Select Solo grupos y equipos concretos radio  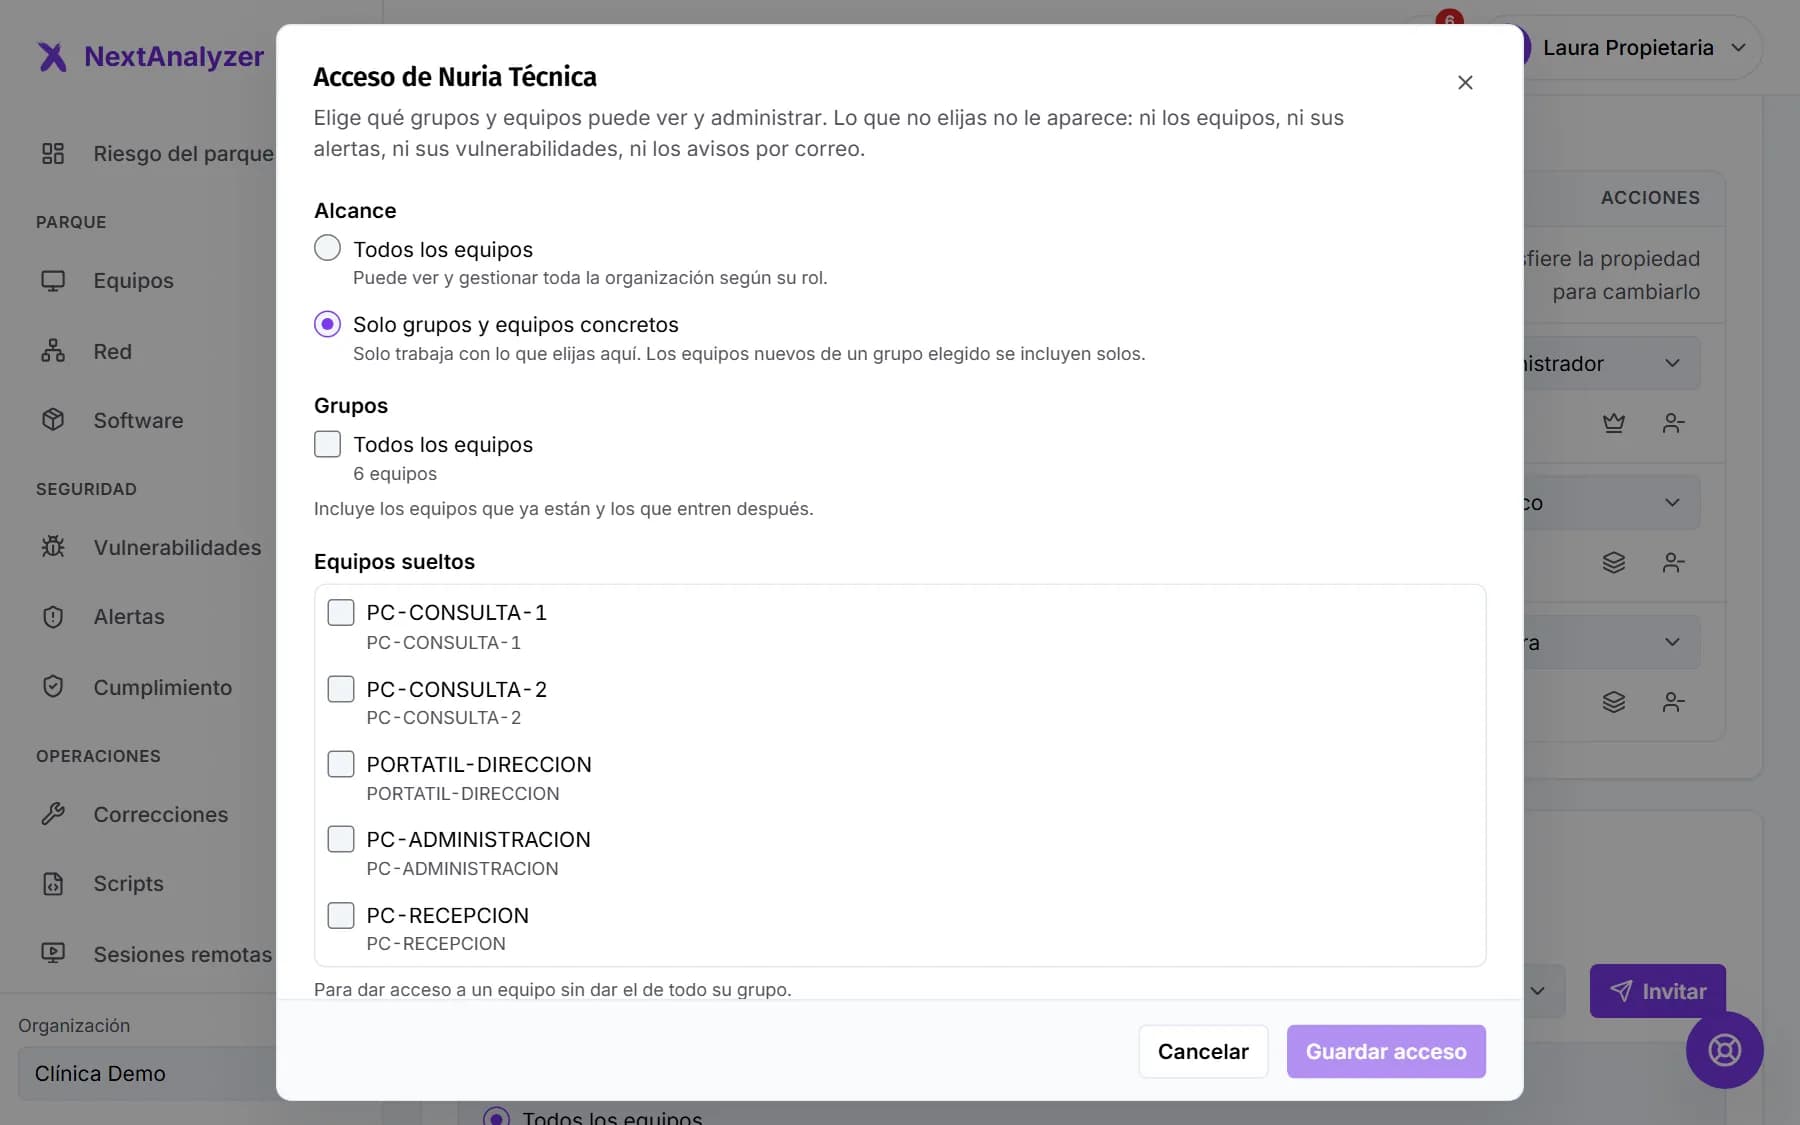(327, 324)
